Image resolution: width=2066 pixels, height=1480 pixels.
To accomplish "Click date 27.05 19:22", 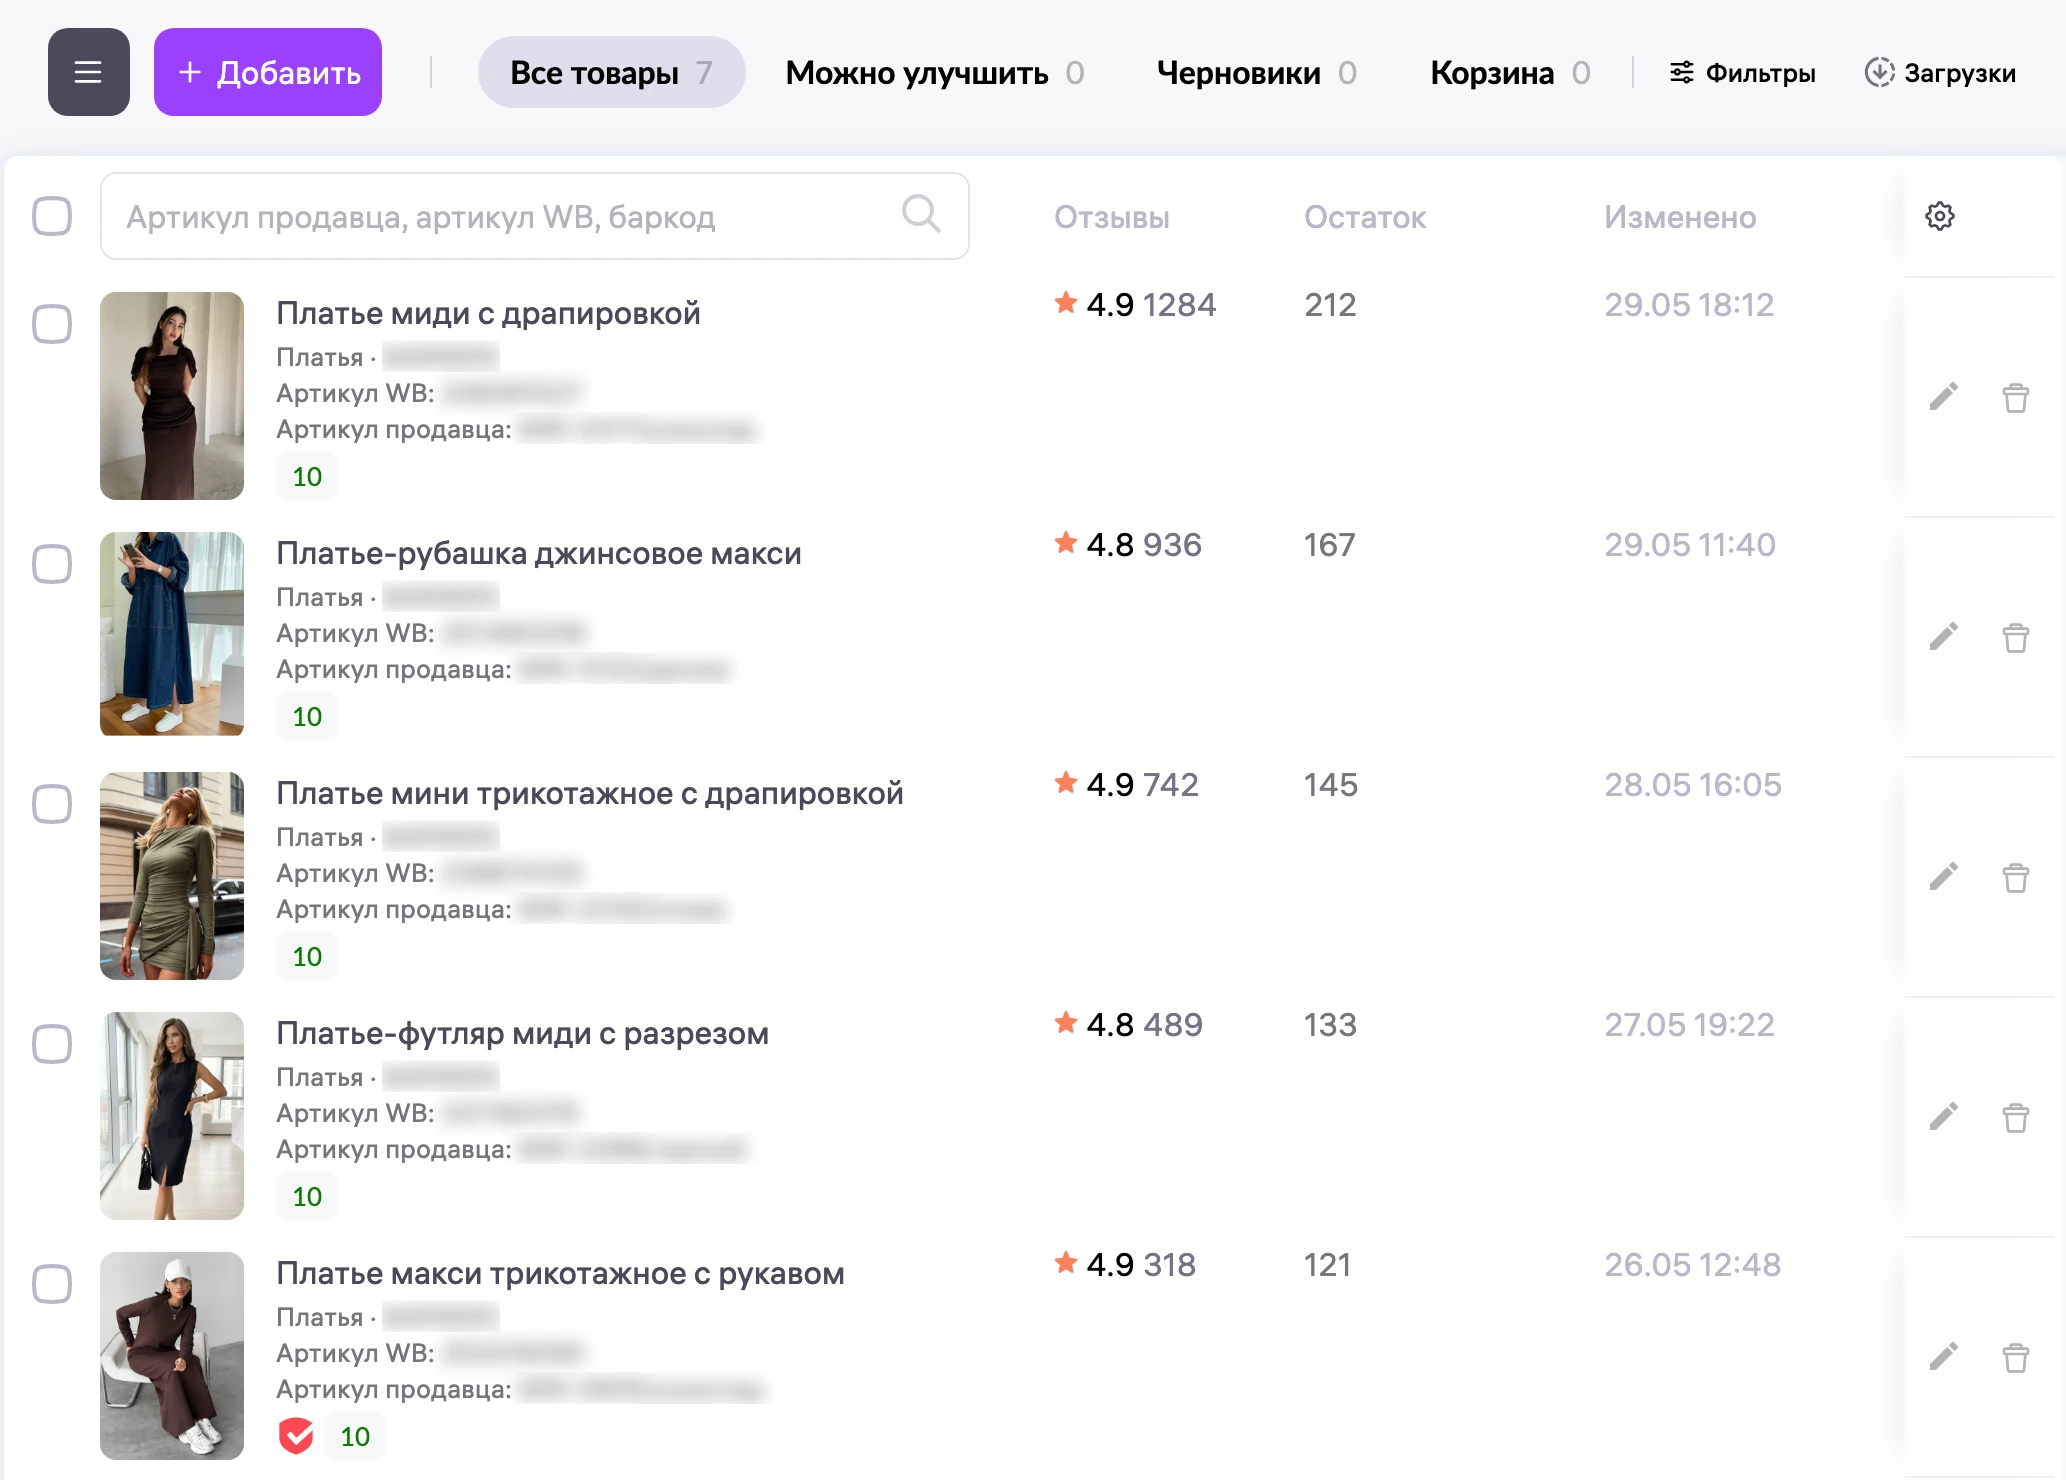I will pos(1689,1024).
